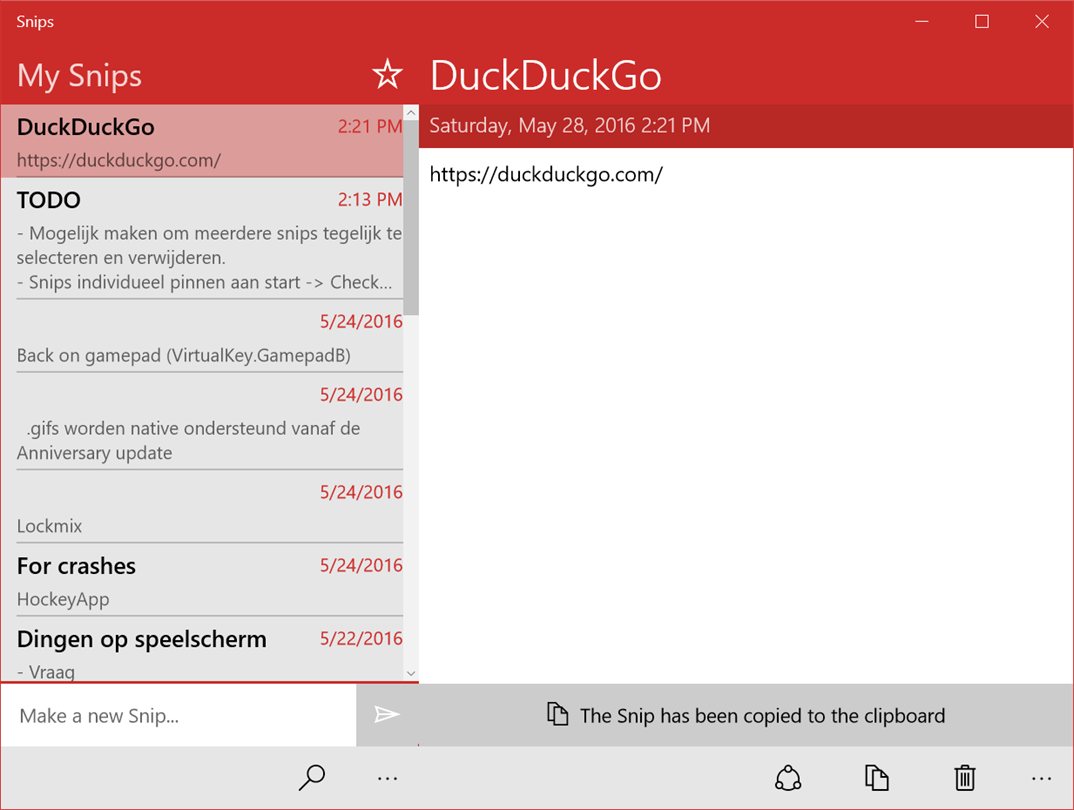Click the https://duckduckgo.com/ snip content text

click(546, 175)
